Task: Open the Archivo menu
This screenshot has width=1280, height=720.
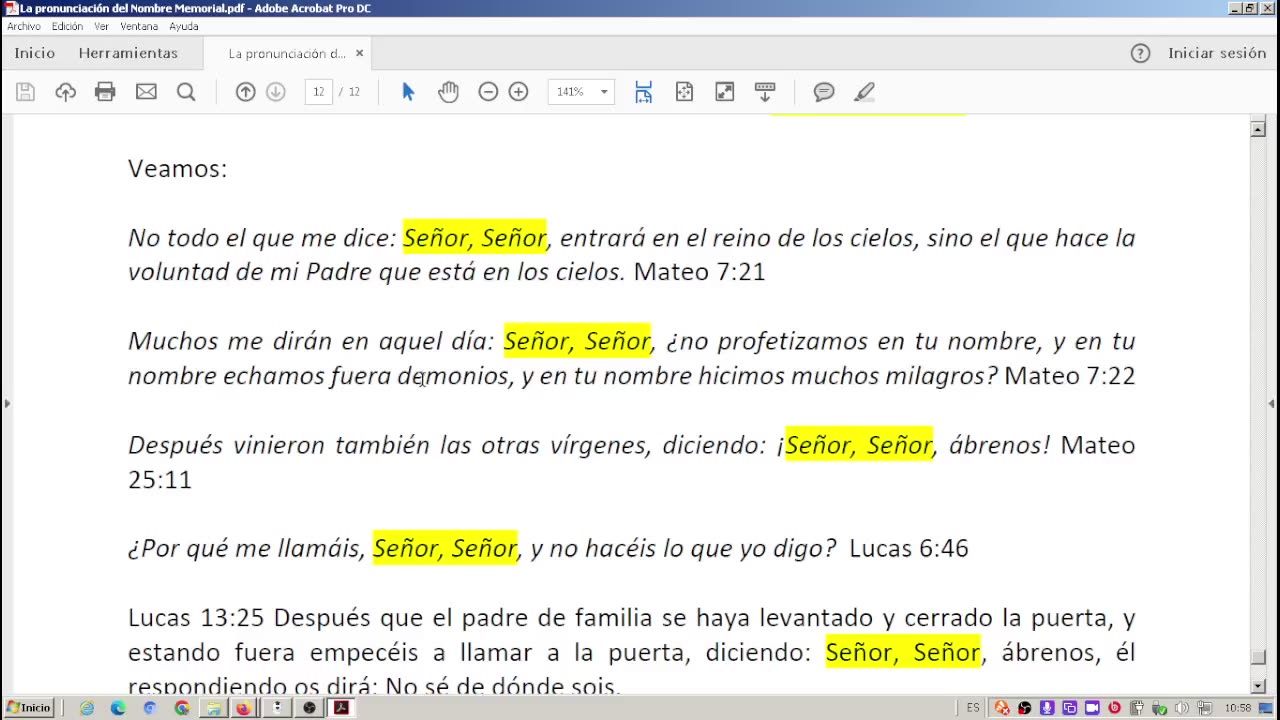Action: tap(23, 27)
